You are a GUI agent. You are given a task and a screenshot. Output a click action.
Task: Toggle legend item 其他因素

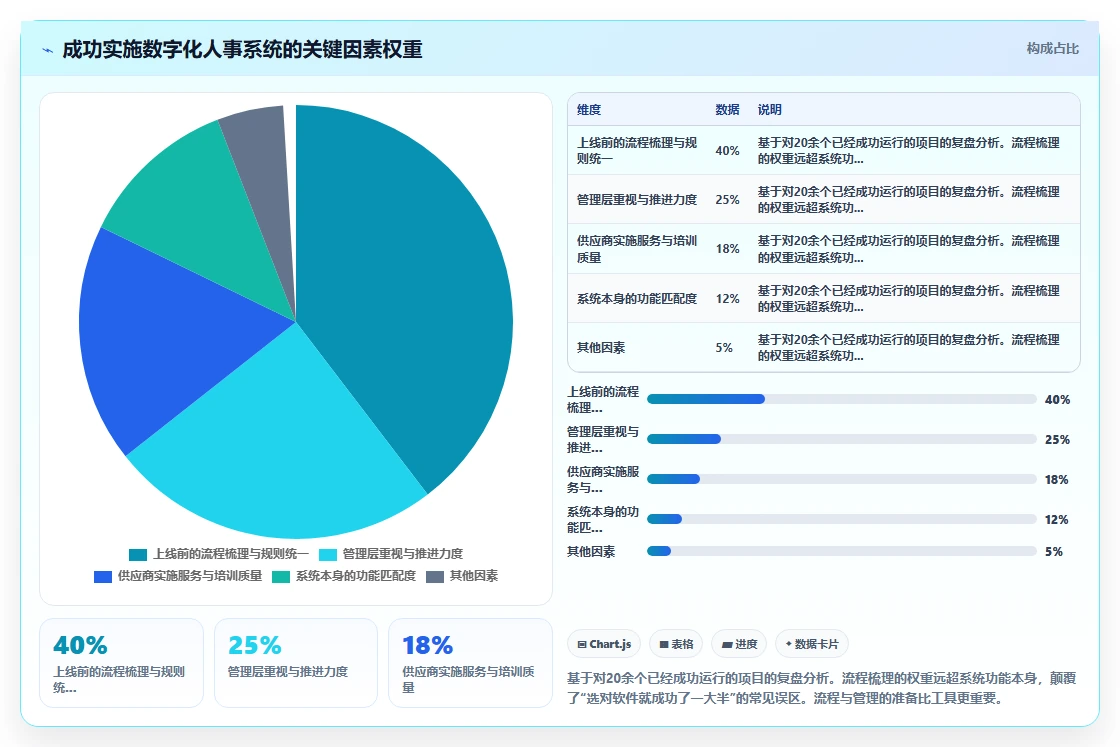[x=462, y=576]
